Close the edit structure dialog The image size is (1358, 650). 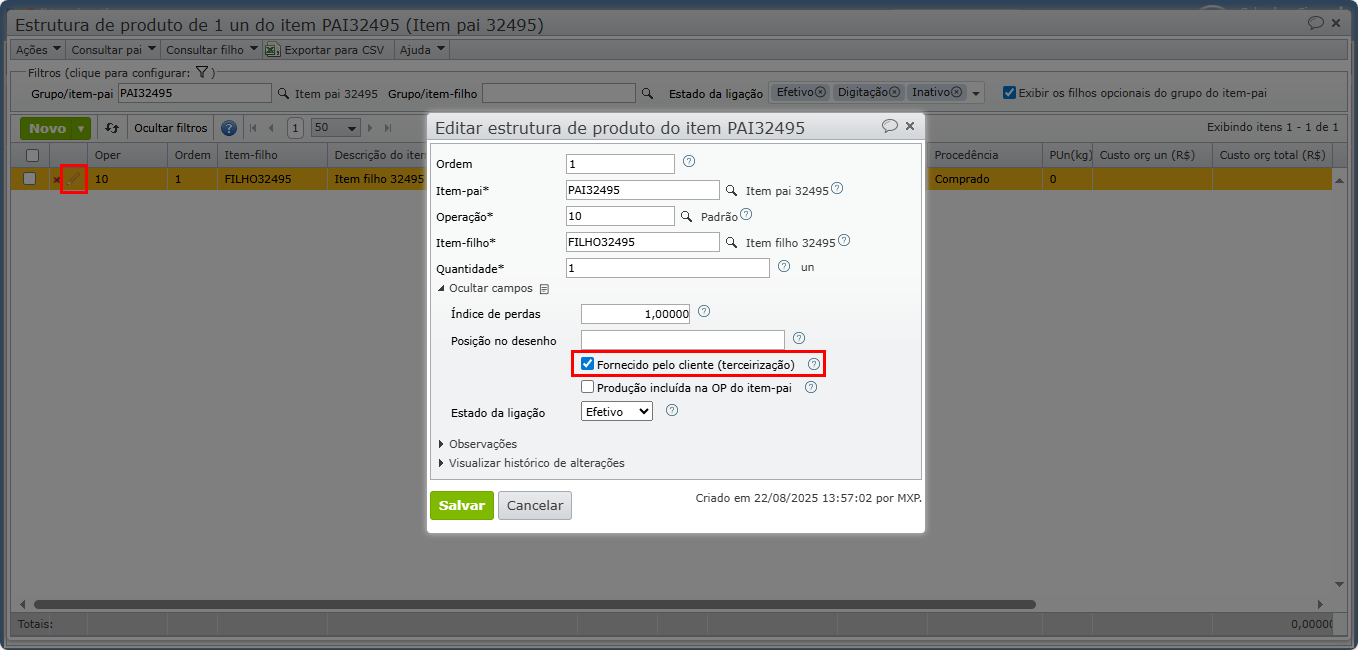[x=910, y=126]
